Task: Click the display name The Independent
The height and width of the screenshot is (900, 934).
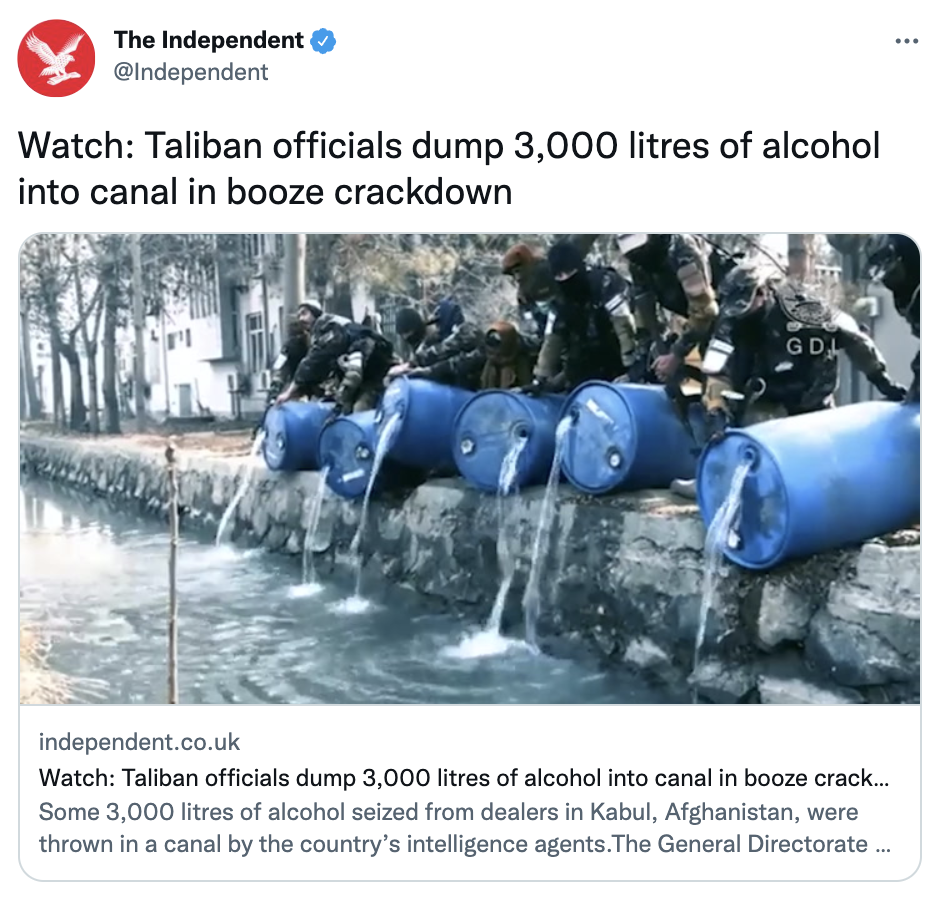Action: tap(208, 40)
